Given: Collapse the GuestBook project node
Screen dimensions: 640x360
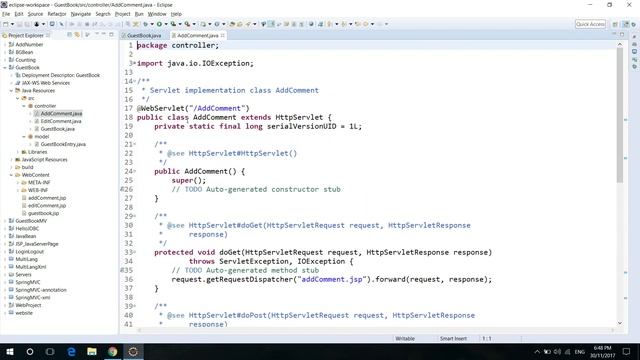Looking at the screenshot, I should (x=5, y=67).
